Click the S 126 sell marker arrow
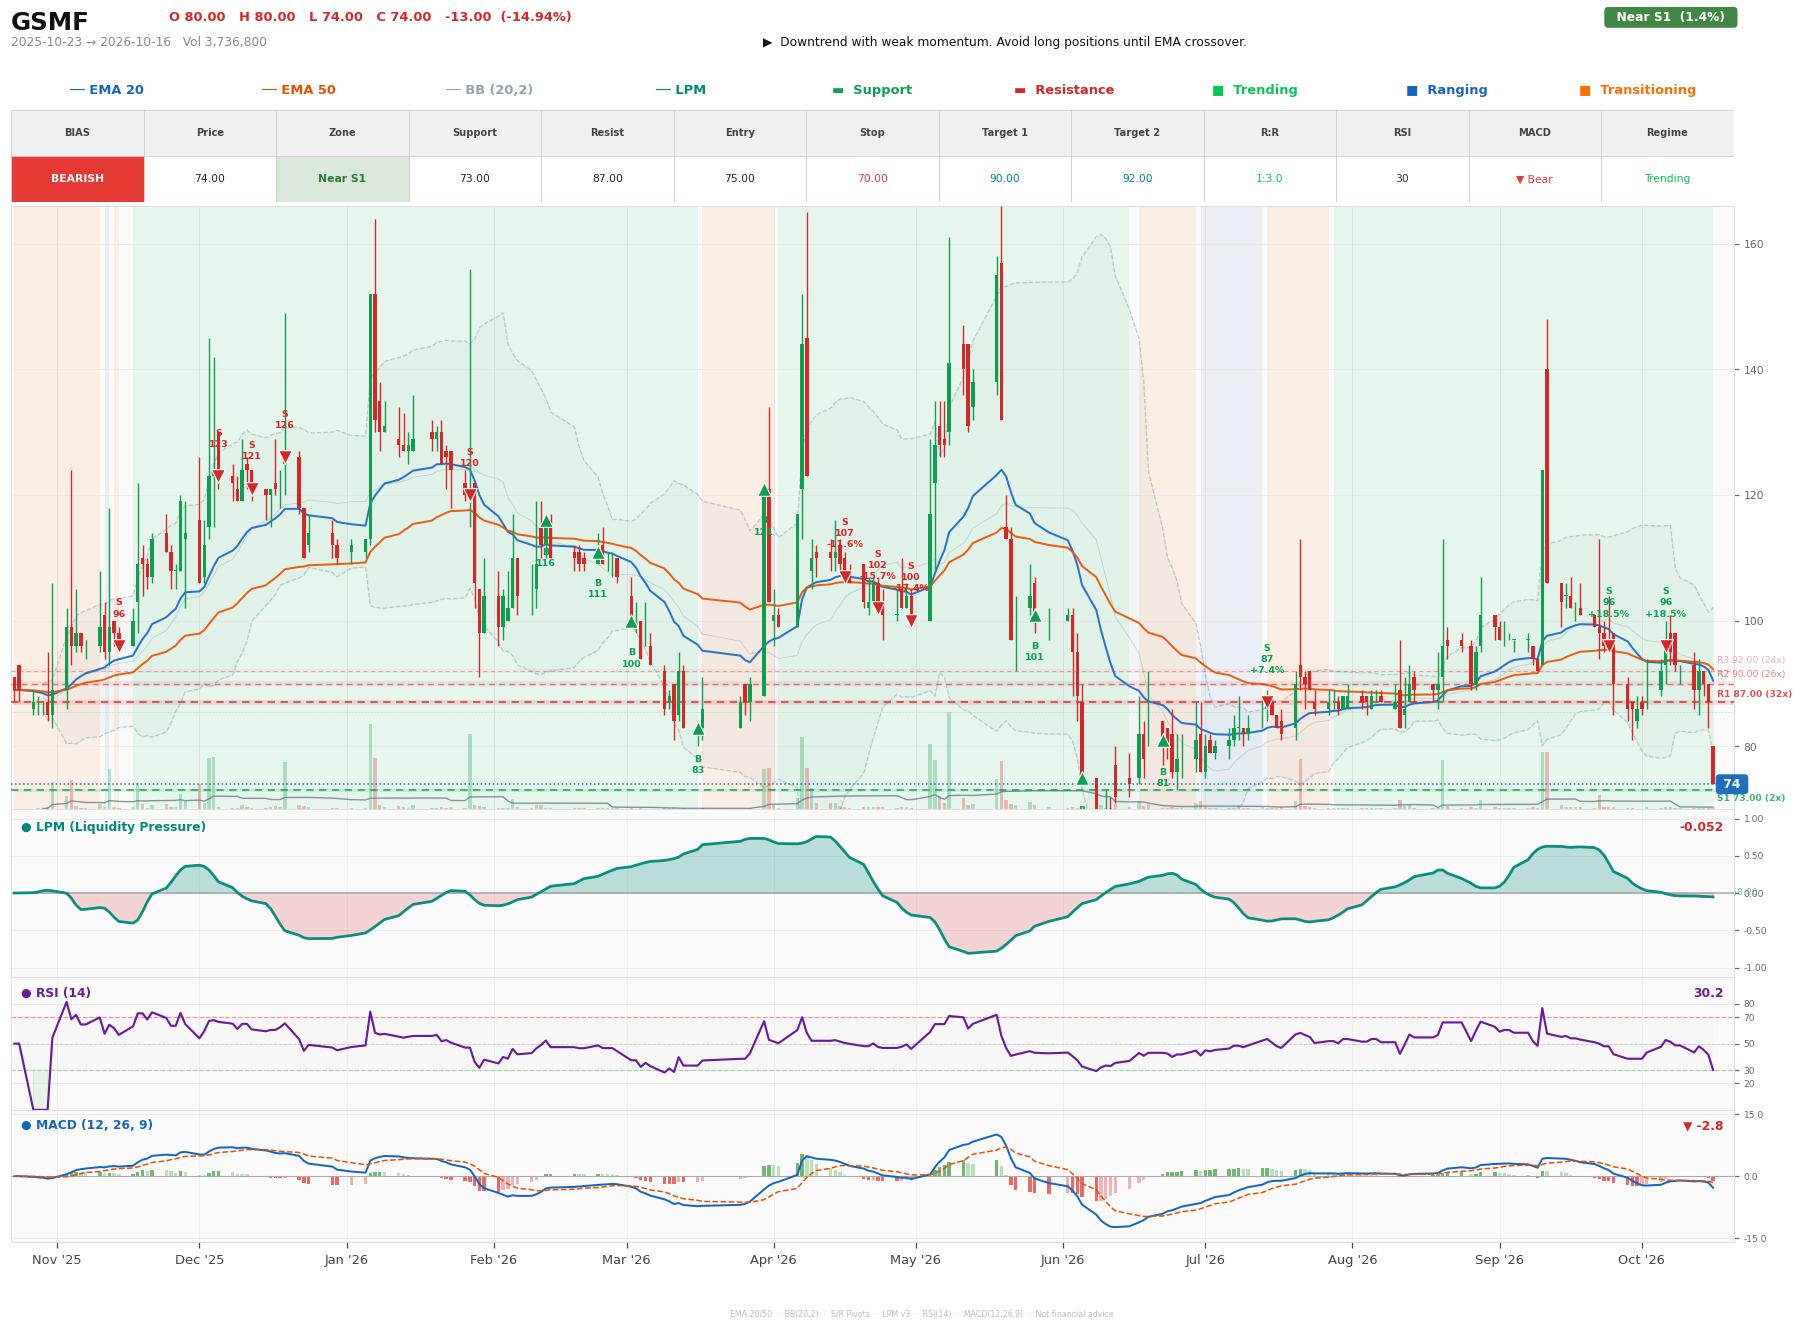The height and width of the screenshot is (1330, 1803). pyautogui.click(x=285, y=457)
